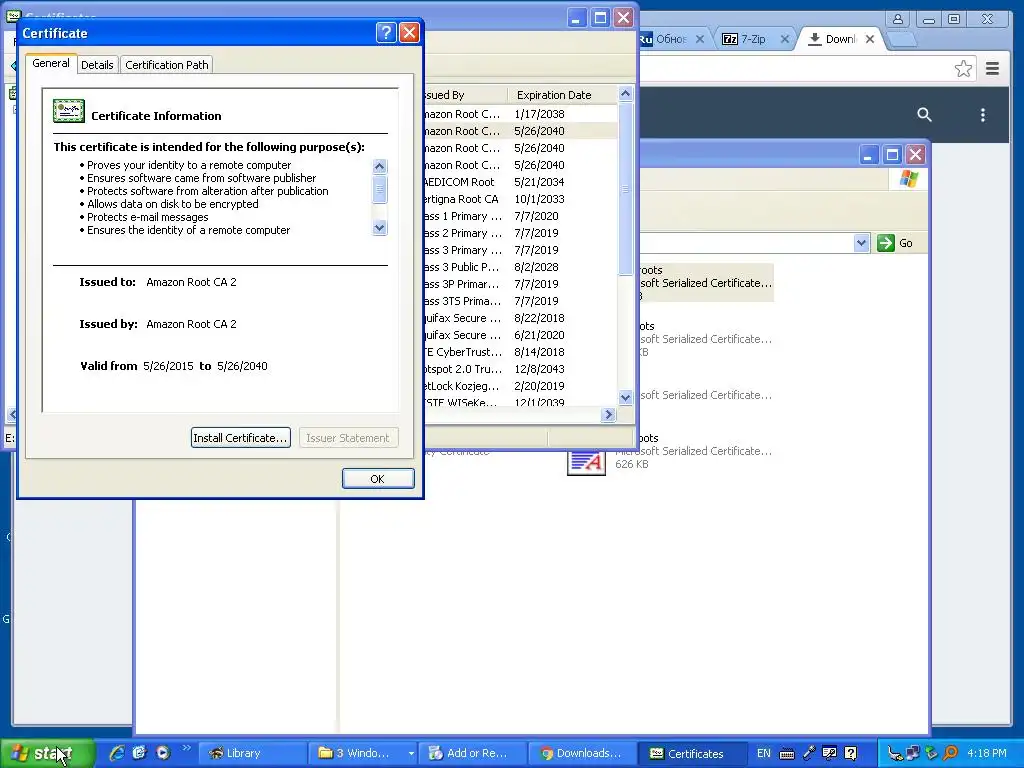Click the up arrow of the certificate purposes list

click(379, 167)
